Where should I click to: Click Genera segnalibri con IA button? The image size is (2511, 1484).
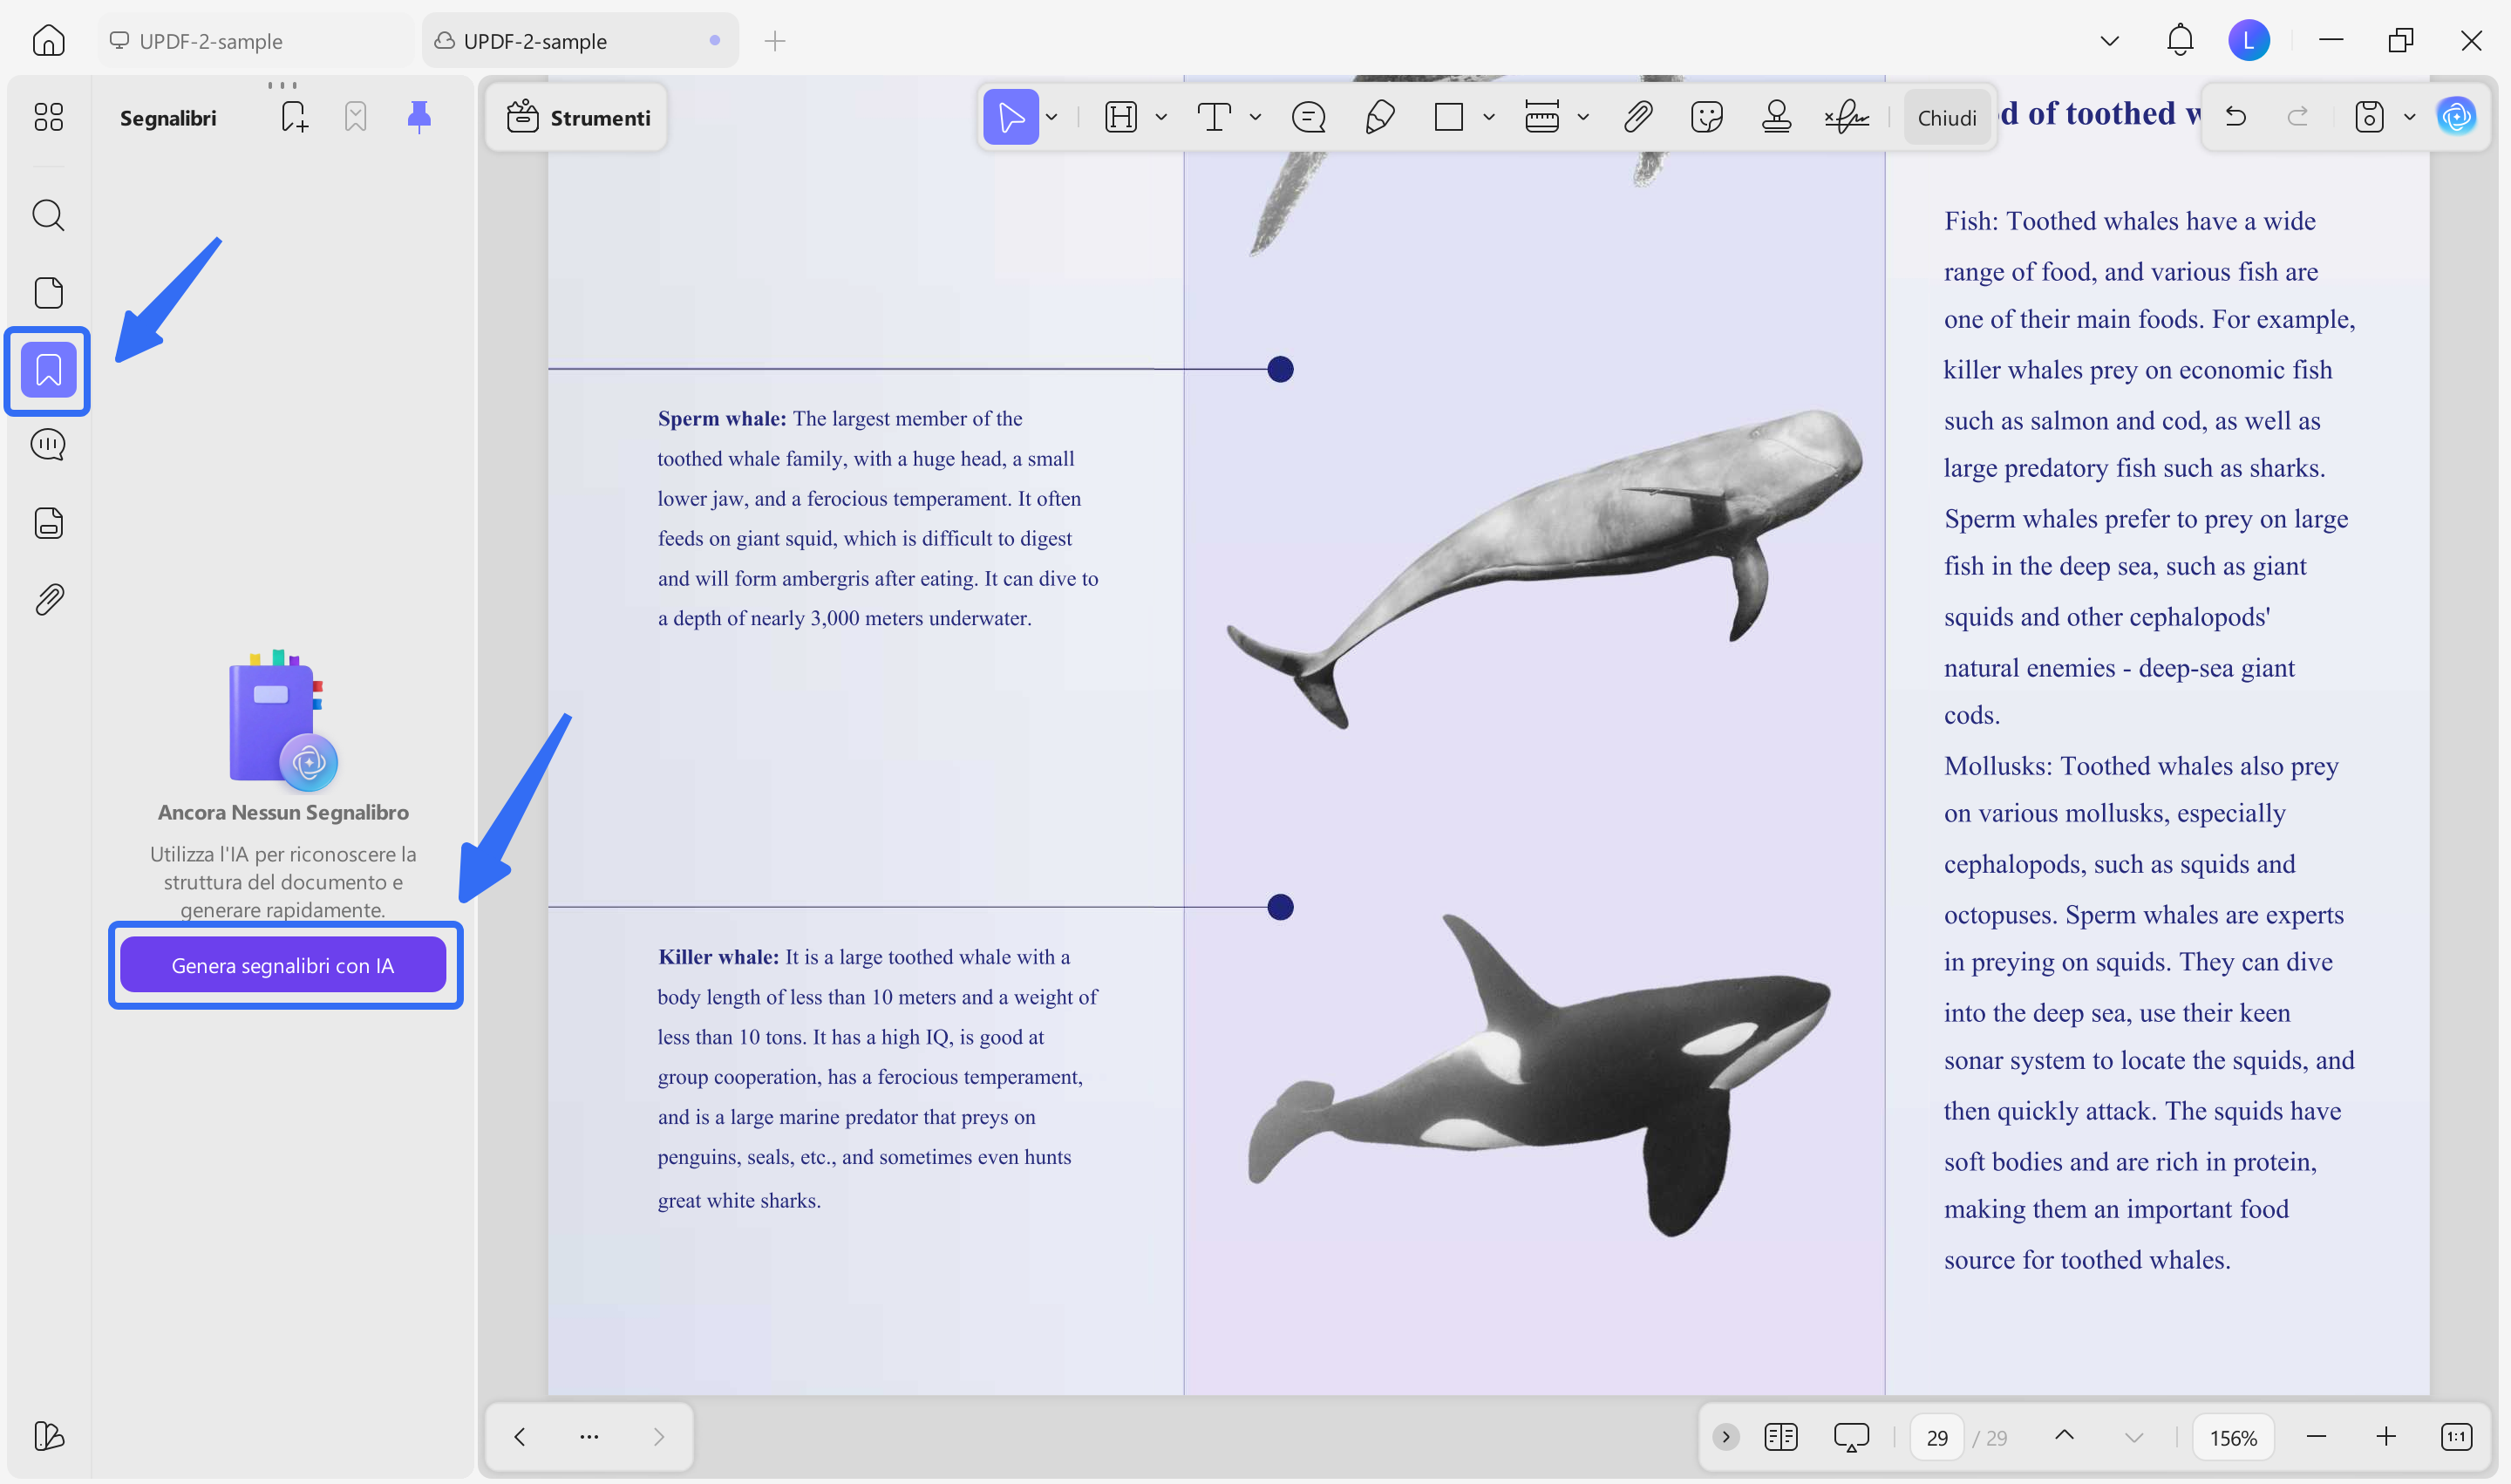283,965
